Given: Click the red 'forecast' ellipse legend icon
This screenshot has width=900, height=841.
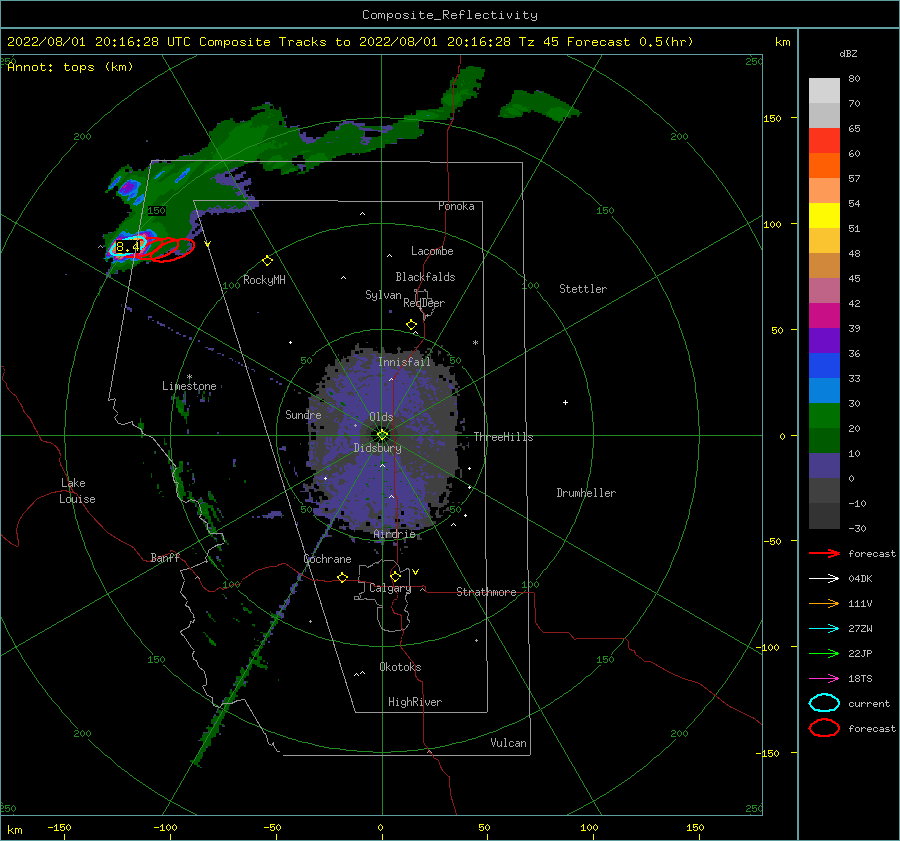Looking at the screenshot, I should 824,728.
